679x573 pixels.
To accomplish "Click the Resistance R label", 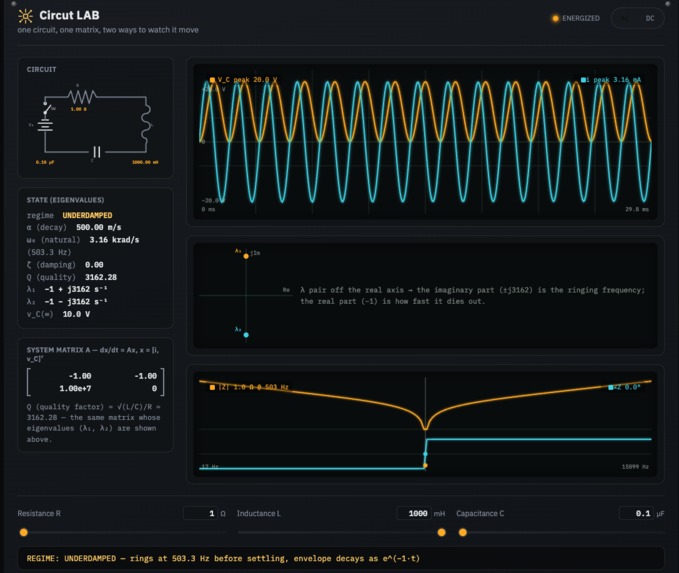I will (x=39, y=514).
